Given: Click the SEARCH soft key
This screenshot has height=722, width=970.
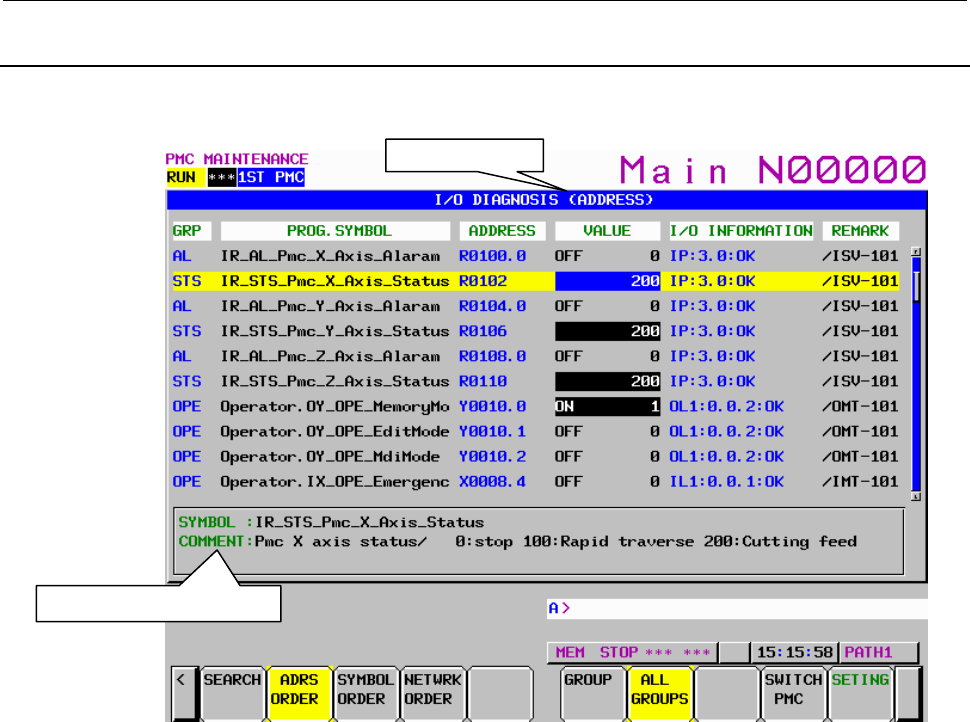Looking at the screenshot, I should point(233,693).
